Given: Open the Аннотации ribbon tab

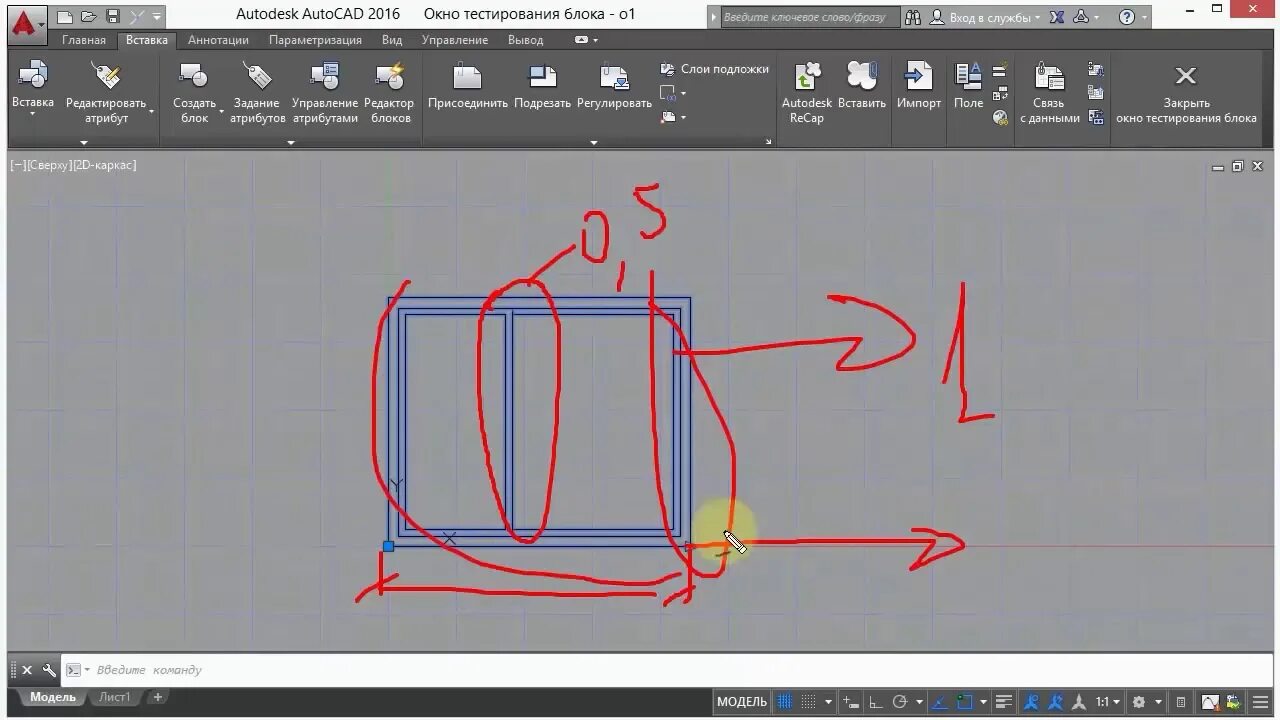Looking at the screenshot, I should [x=218, y=40].
